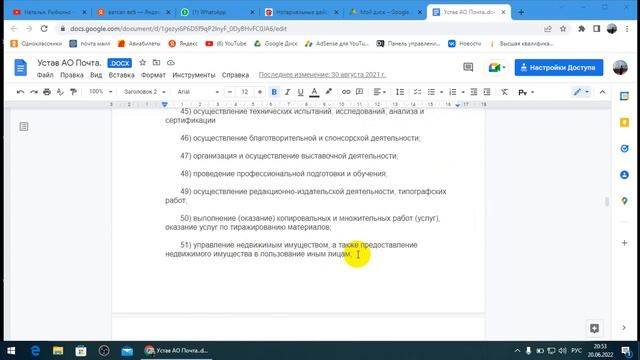Open Google Docs home icon
Image resolution: width=640 pixels, height=360 pixels.
coord(20,67)
